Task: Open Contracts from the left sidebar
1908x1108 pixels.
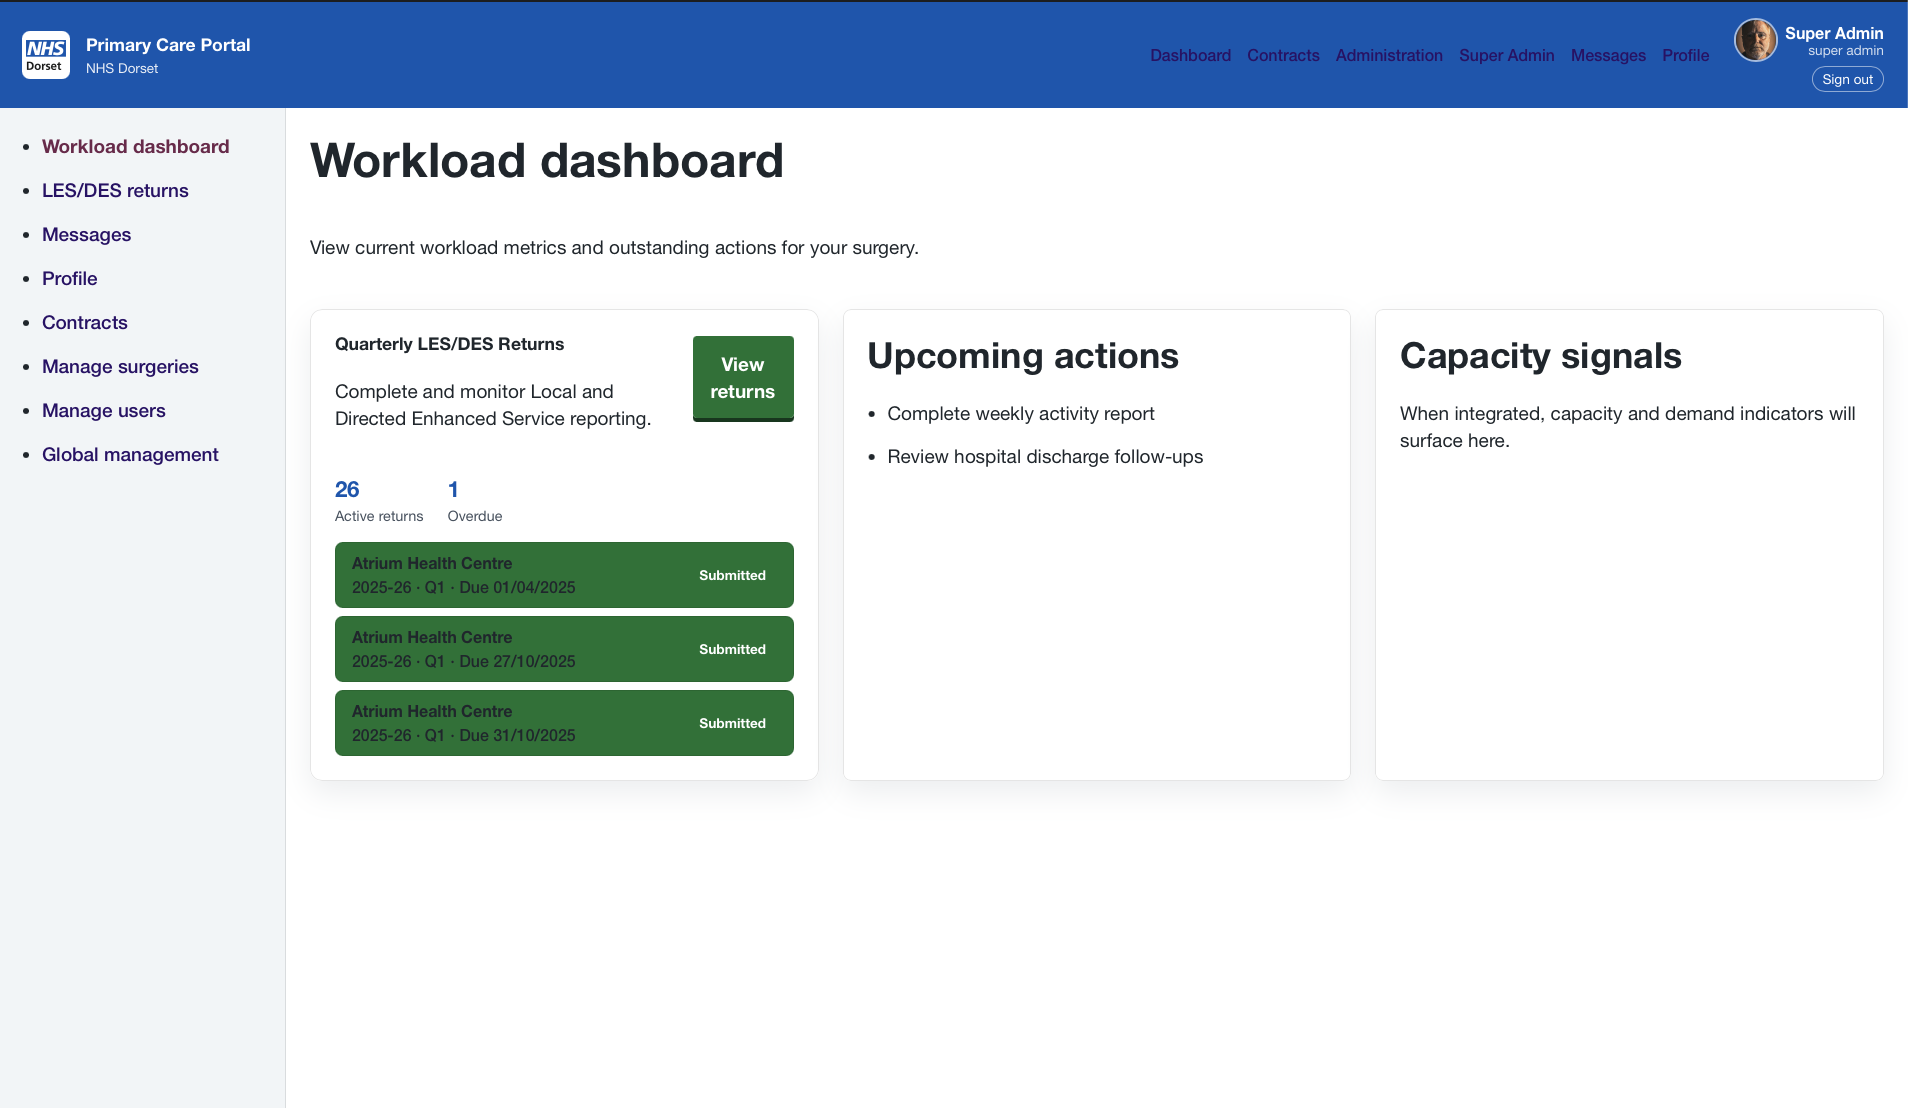Action: click(85, 322)
